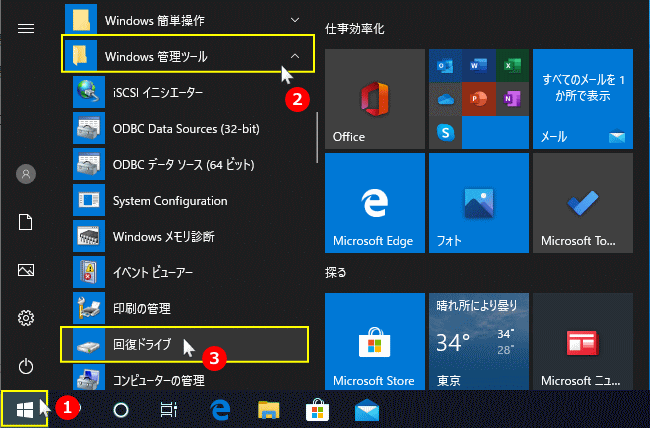Viewport: 650px width, 428px height.
Task: Launch Microsoft Edge from the taskbar
Action: coord(220,410)
